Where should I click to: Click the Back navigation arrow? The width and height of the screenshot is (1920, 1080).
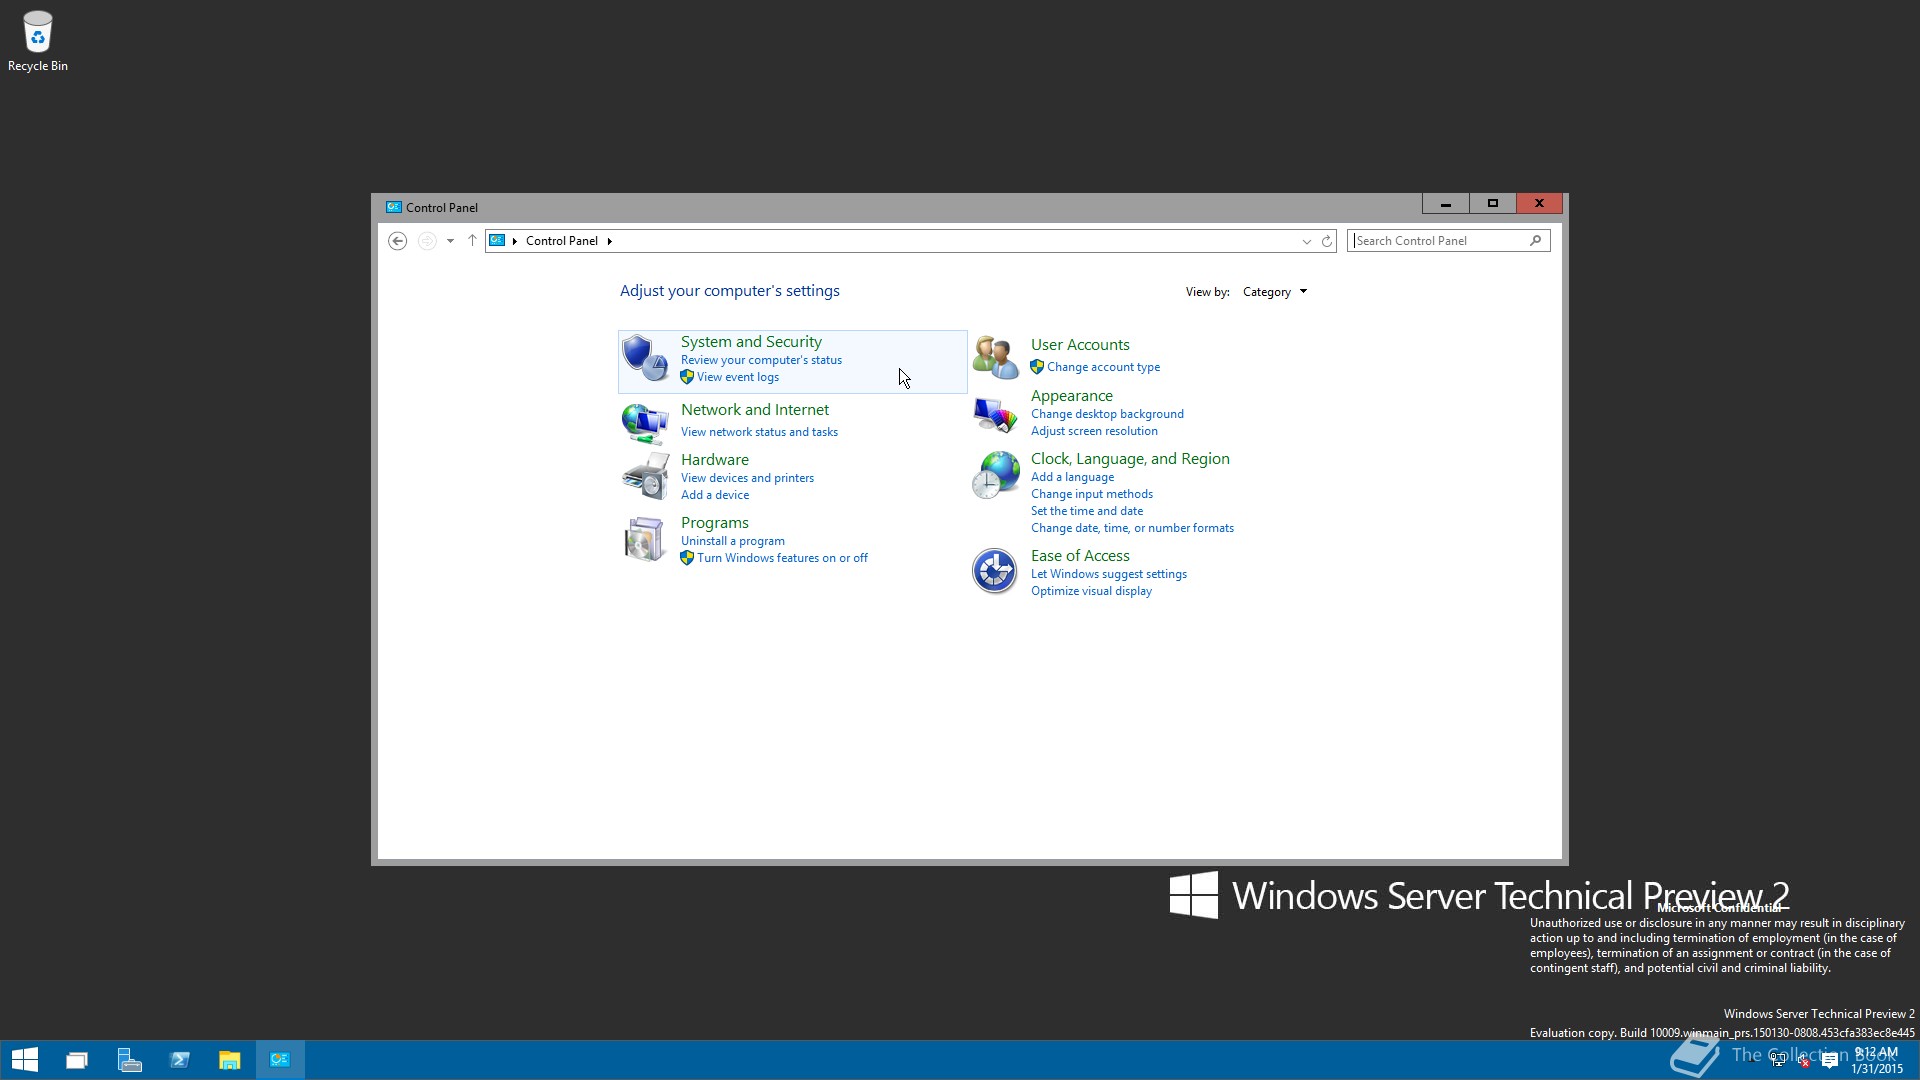point(397,241)
